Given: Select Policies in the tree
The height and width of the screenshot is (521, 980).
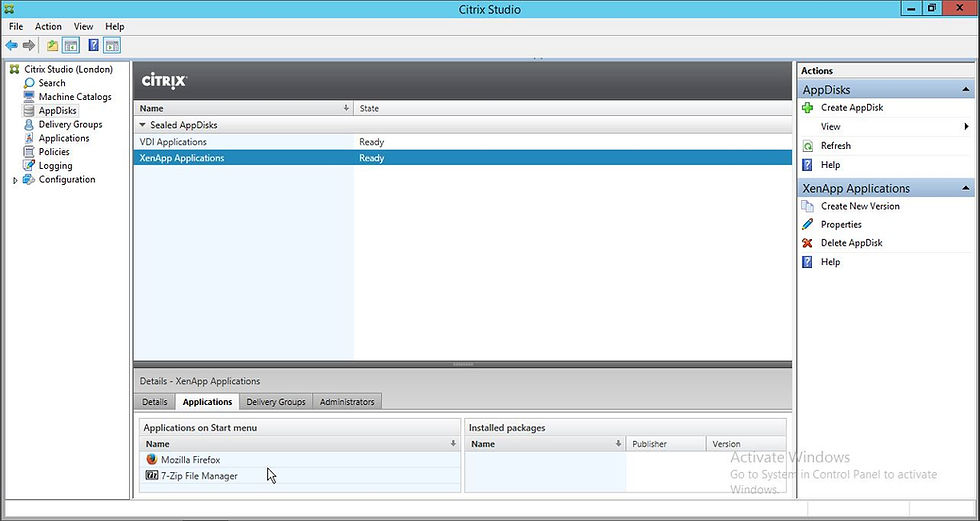Looking at the screenshot, I should [x=54, y=152].
